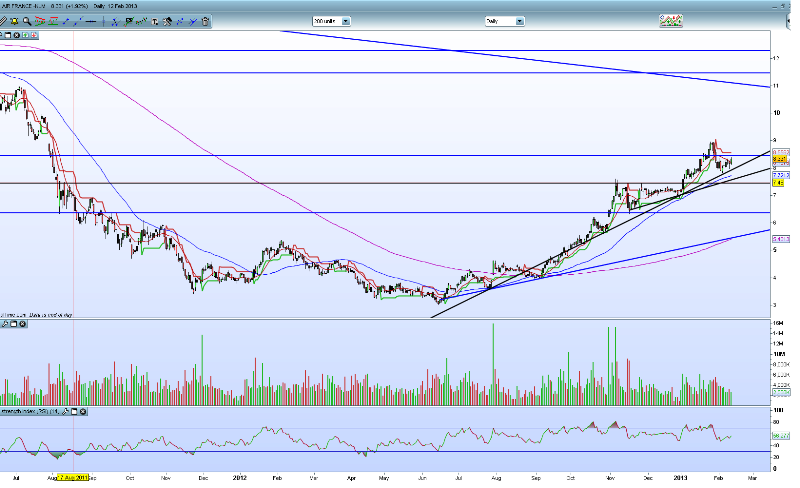
Task: Click the colorful indicators chart button
Action: 670,20
